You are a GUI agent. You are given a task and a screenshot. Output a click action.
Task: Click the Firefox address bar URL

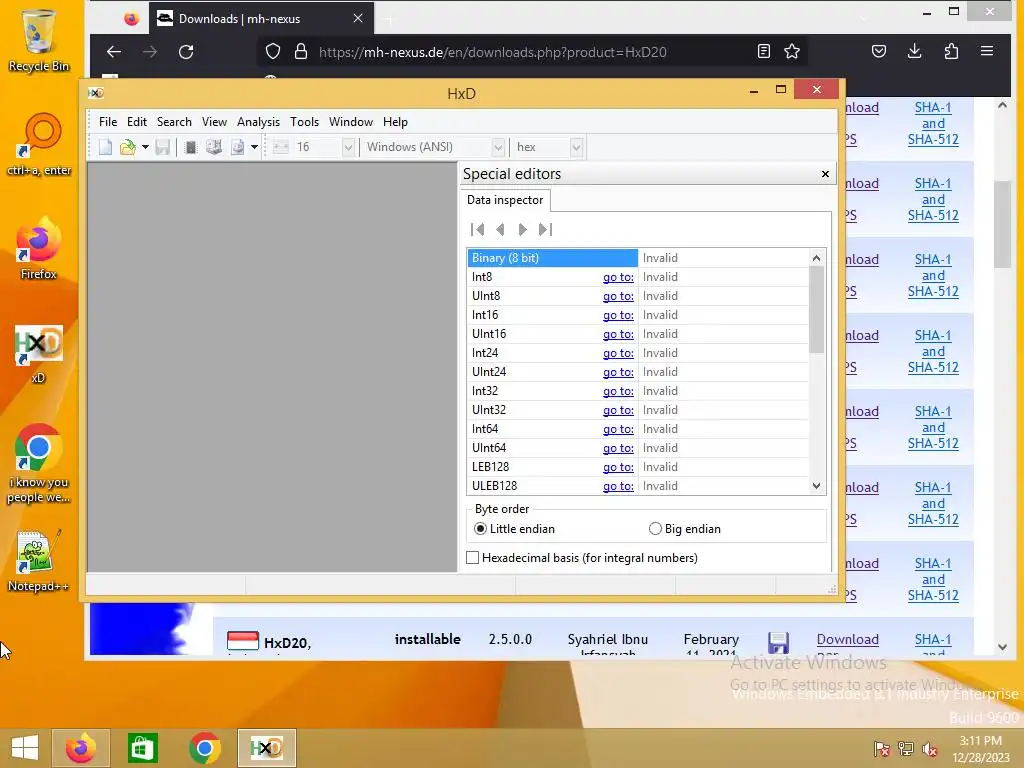[x=492, y=52]
